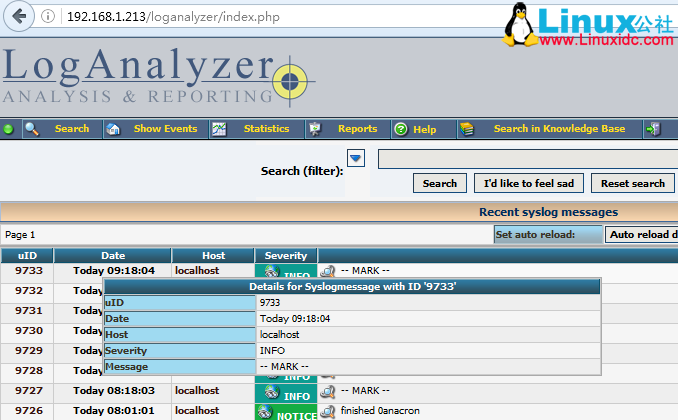The height and width of the screenshot is (420, 678).
Task: Click the browser address bar URL
Action: (x=173, y=17)
